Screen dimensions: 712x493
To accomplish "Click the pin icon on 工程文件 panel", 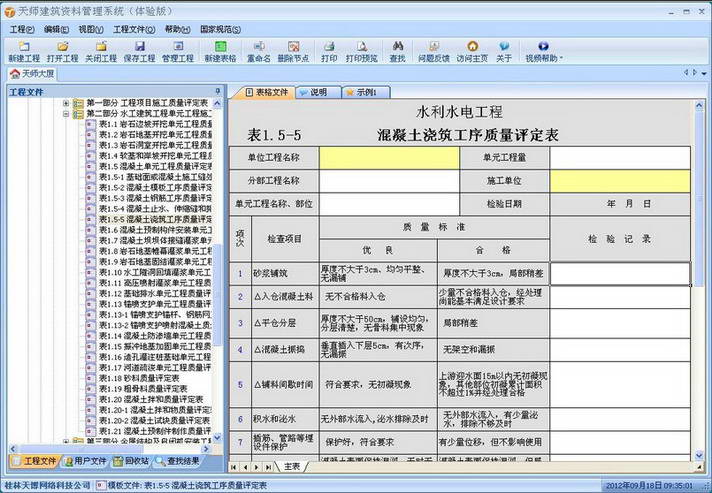I will tap(218, 91).
